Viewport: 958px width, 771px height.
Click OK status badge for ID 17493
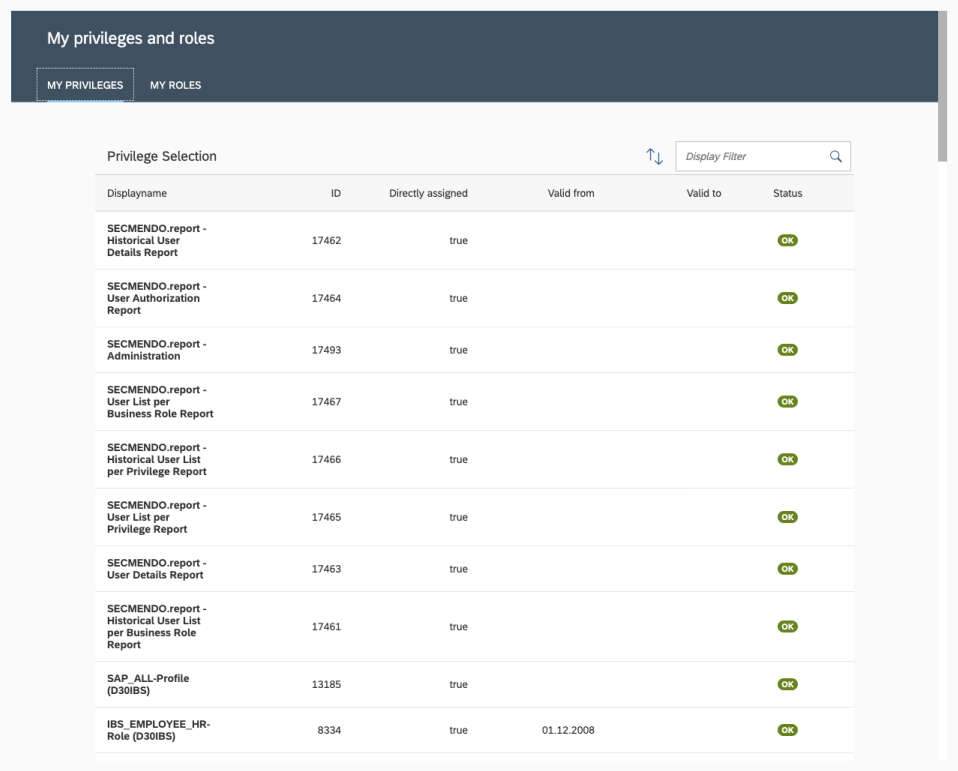coord(787,350)
